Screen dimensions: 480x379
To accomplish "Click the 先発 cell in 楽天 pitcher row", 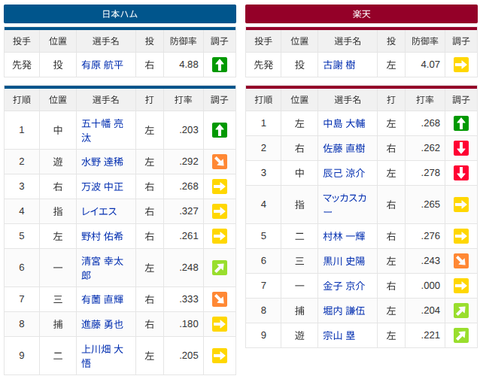I will 263,65.
